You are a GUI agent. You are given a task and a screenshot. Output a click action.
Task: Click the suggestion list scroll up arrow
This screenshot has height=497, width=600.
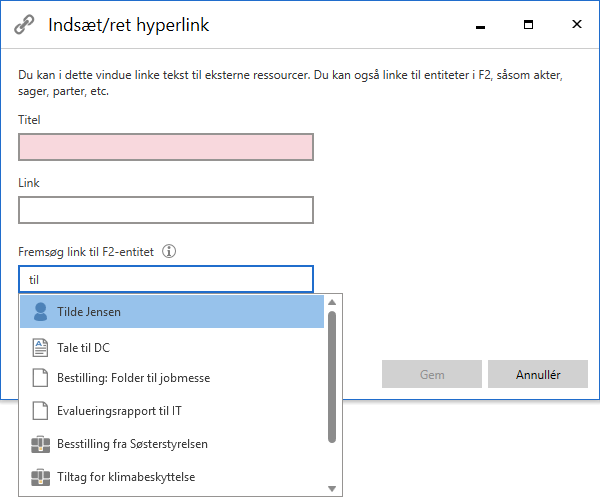point(332,302)
